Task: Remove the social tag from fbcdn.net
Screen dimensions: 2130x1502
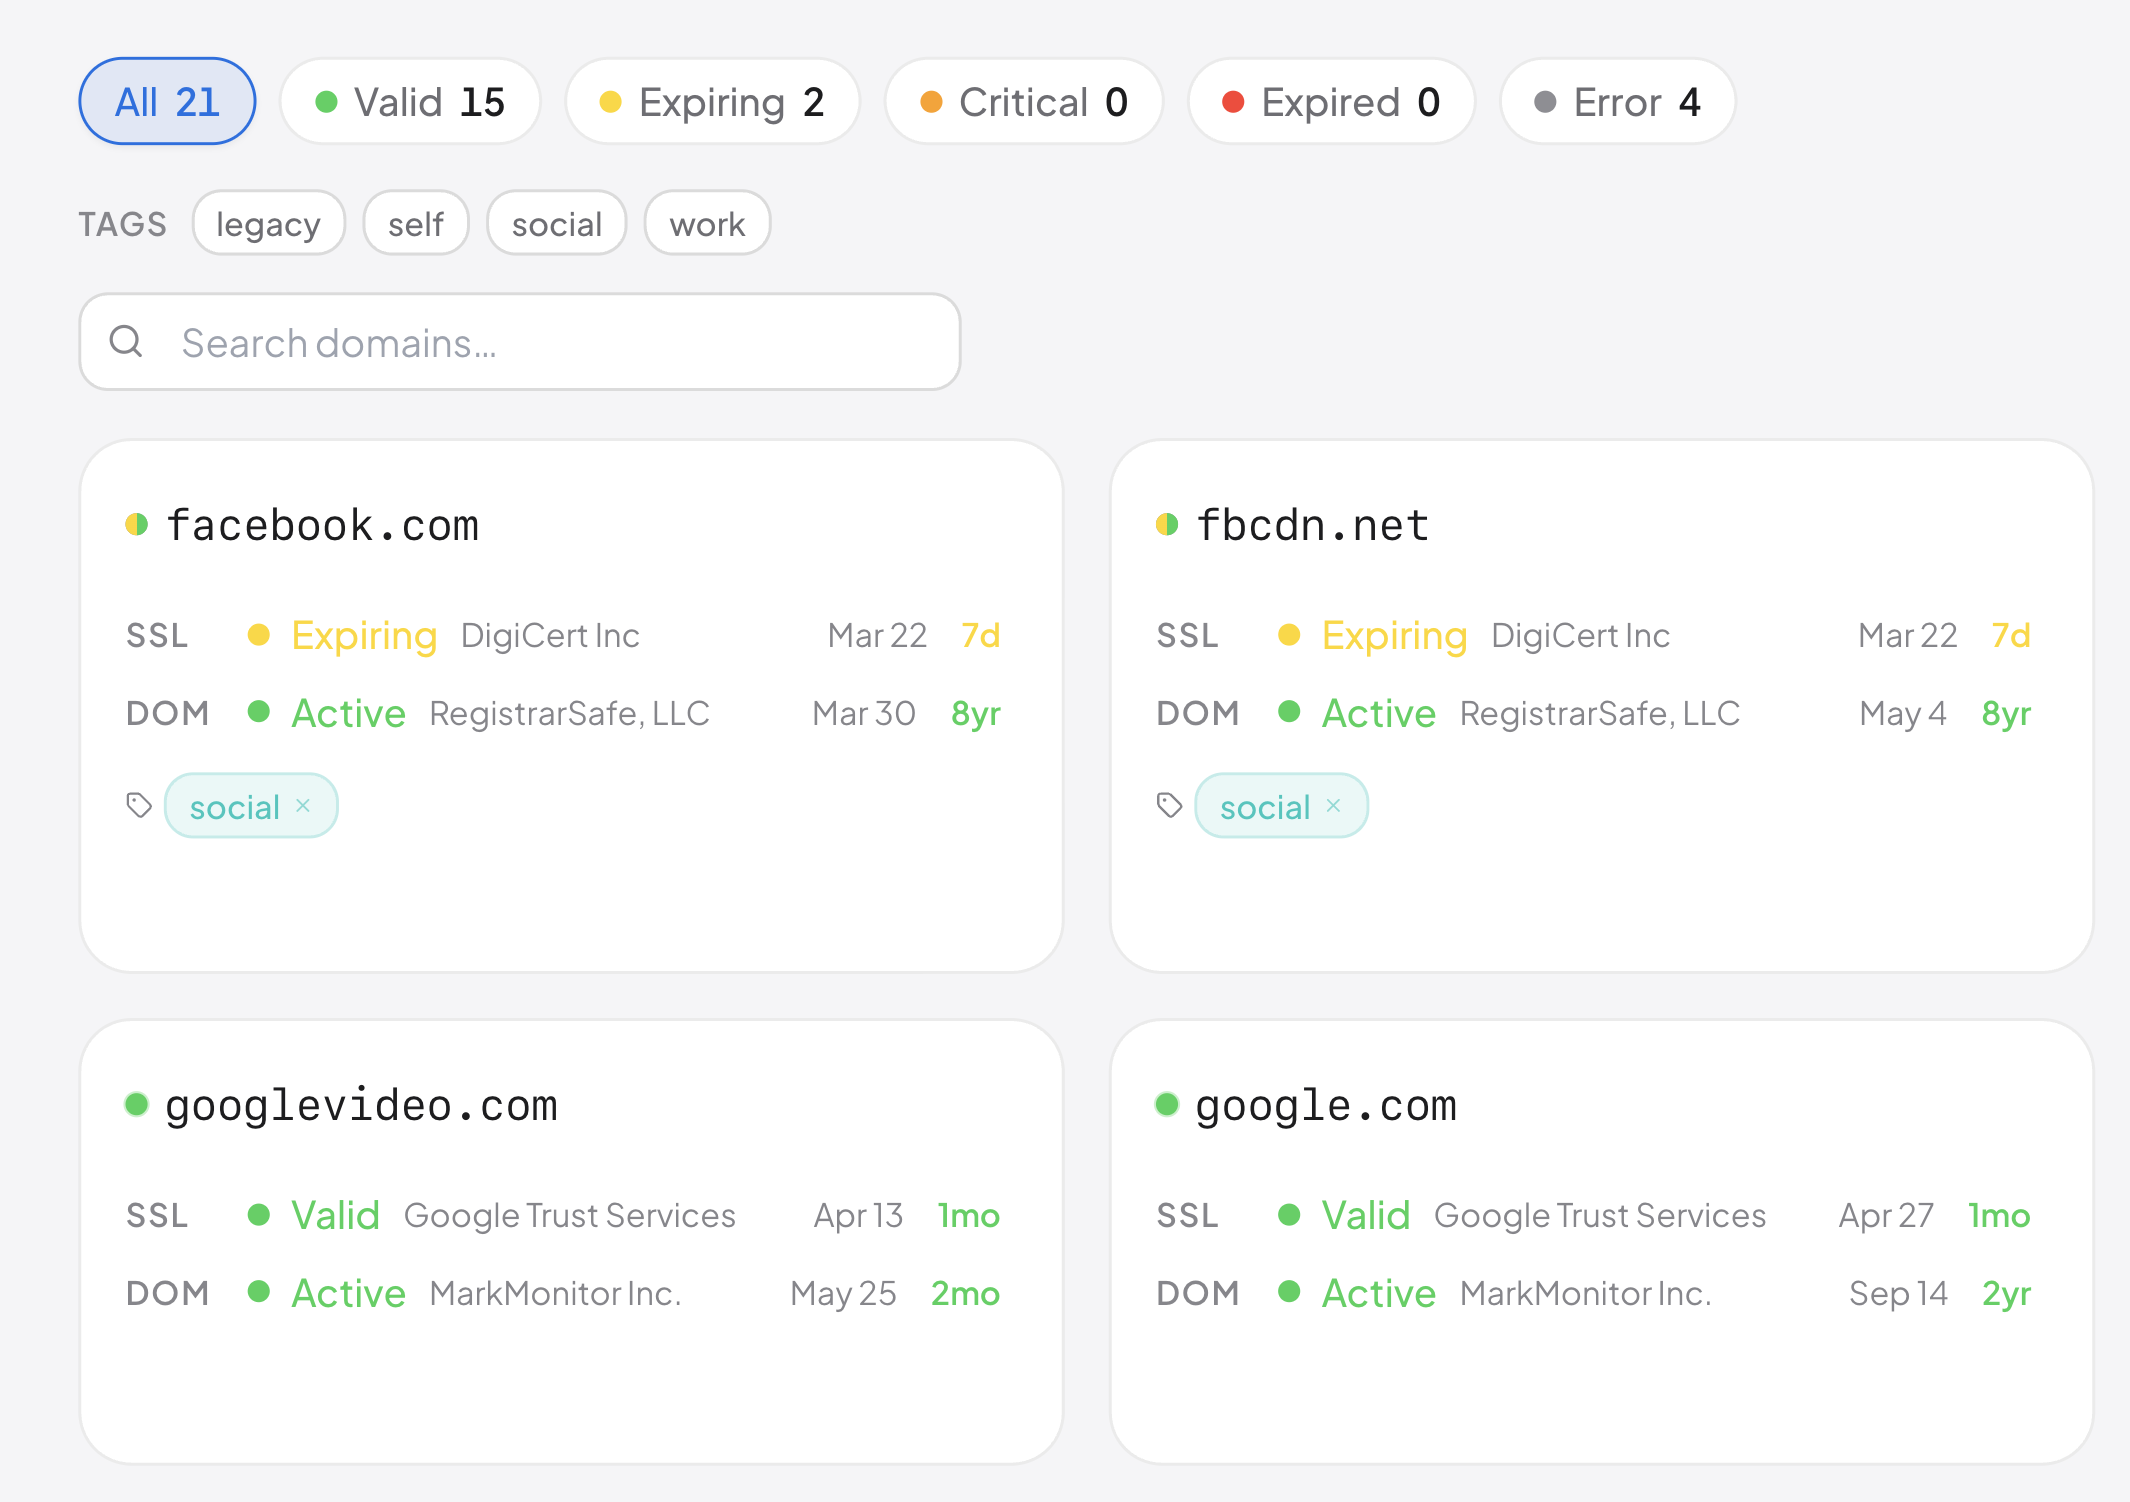Action: [1334, 804]
